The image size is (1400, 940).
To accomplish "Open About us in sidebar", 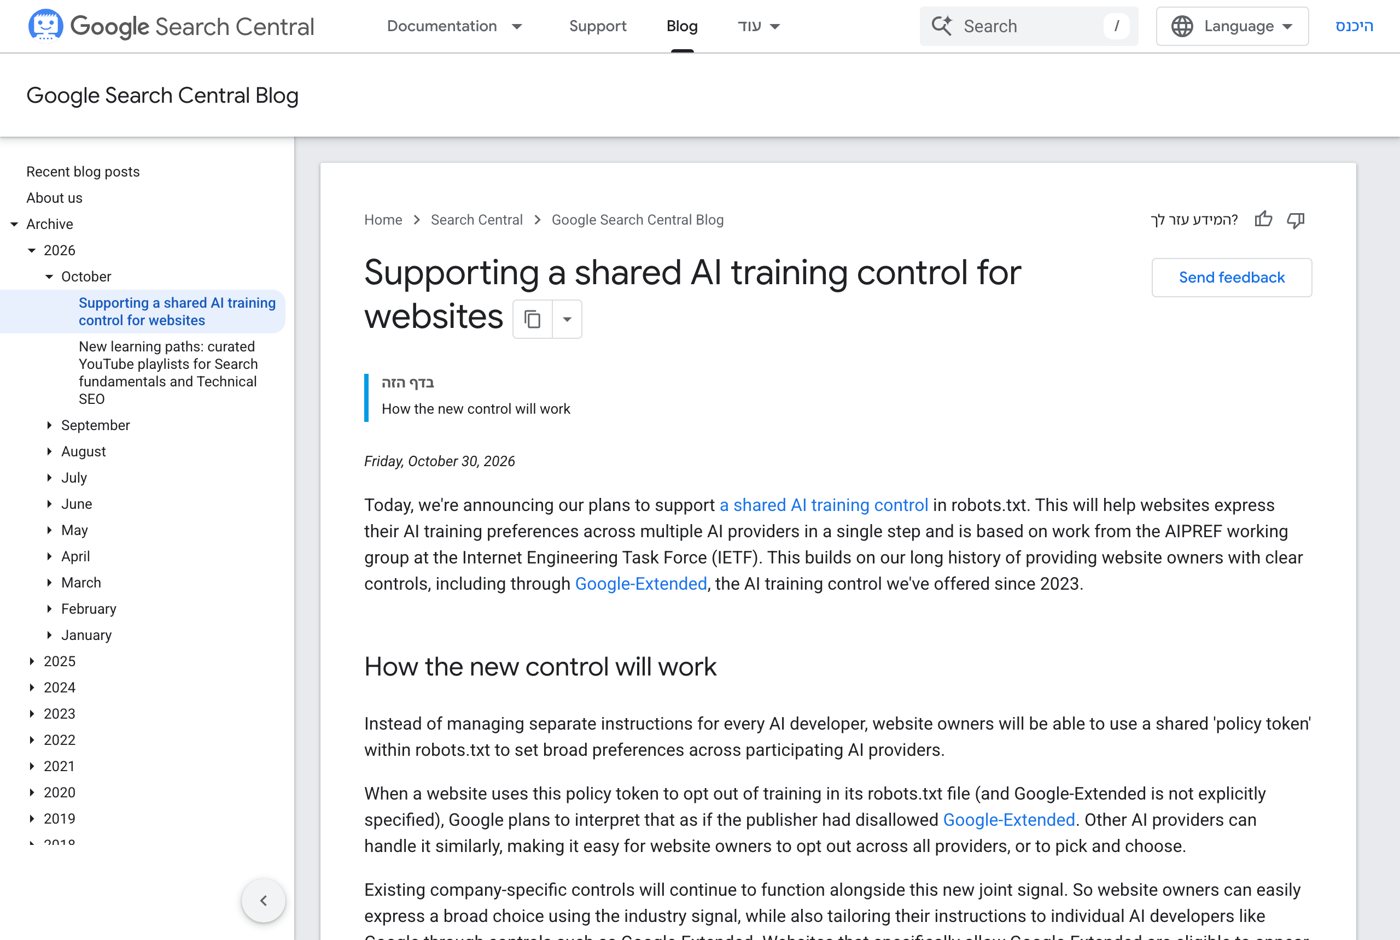I will pos(54,198).
